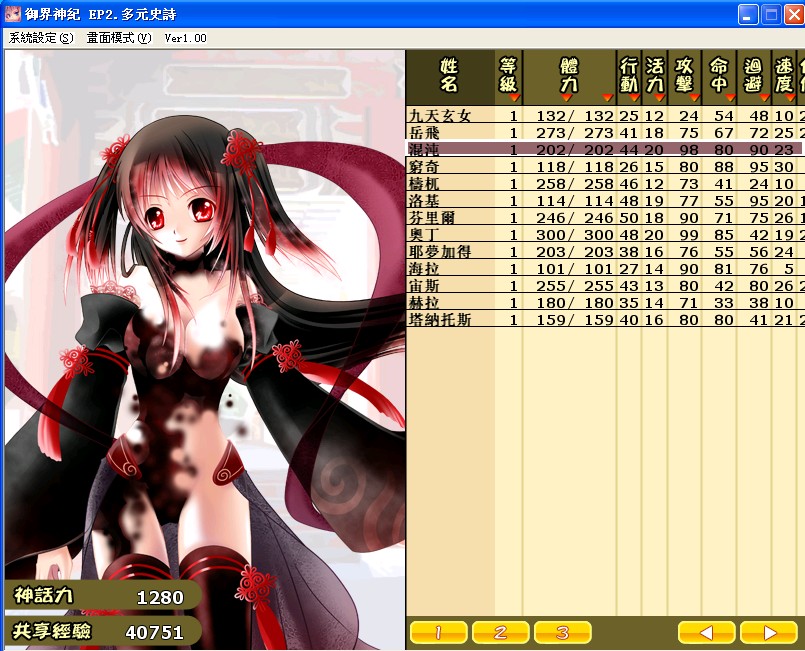Image resolution: width=805 pixels, height=651 pixels.
Task: Select the 赫拉 character row
Action: (x=605, y=302)
